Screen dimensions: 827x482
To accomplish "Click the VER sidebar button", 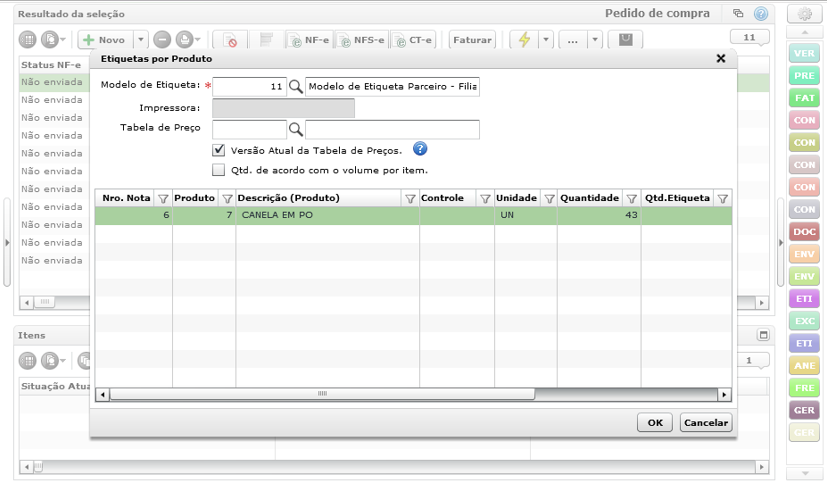I will coord(804,53).
